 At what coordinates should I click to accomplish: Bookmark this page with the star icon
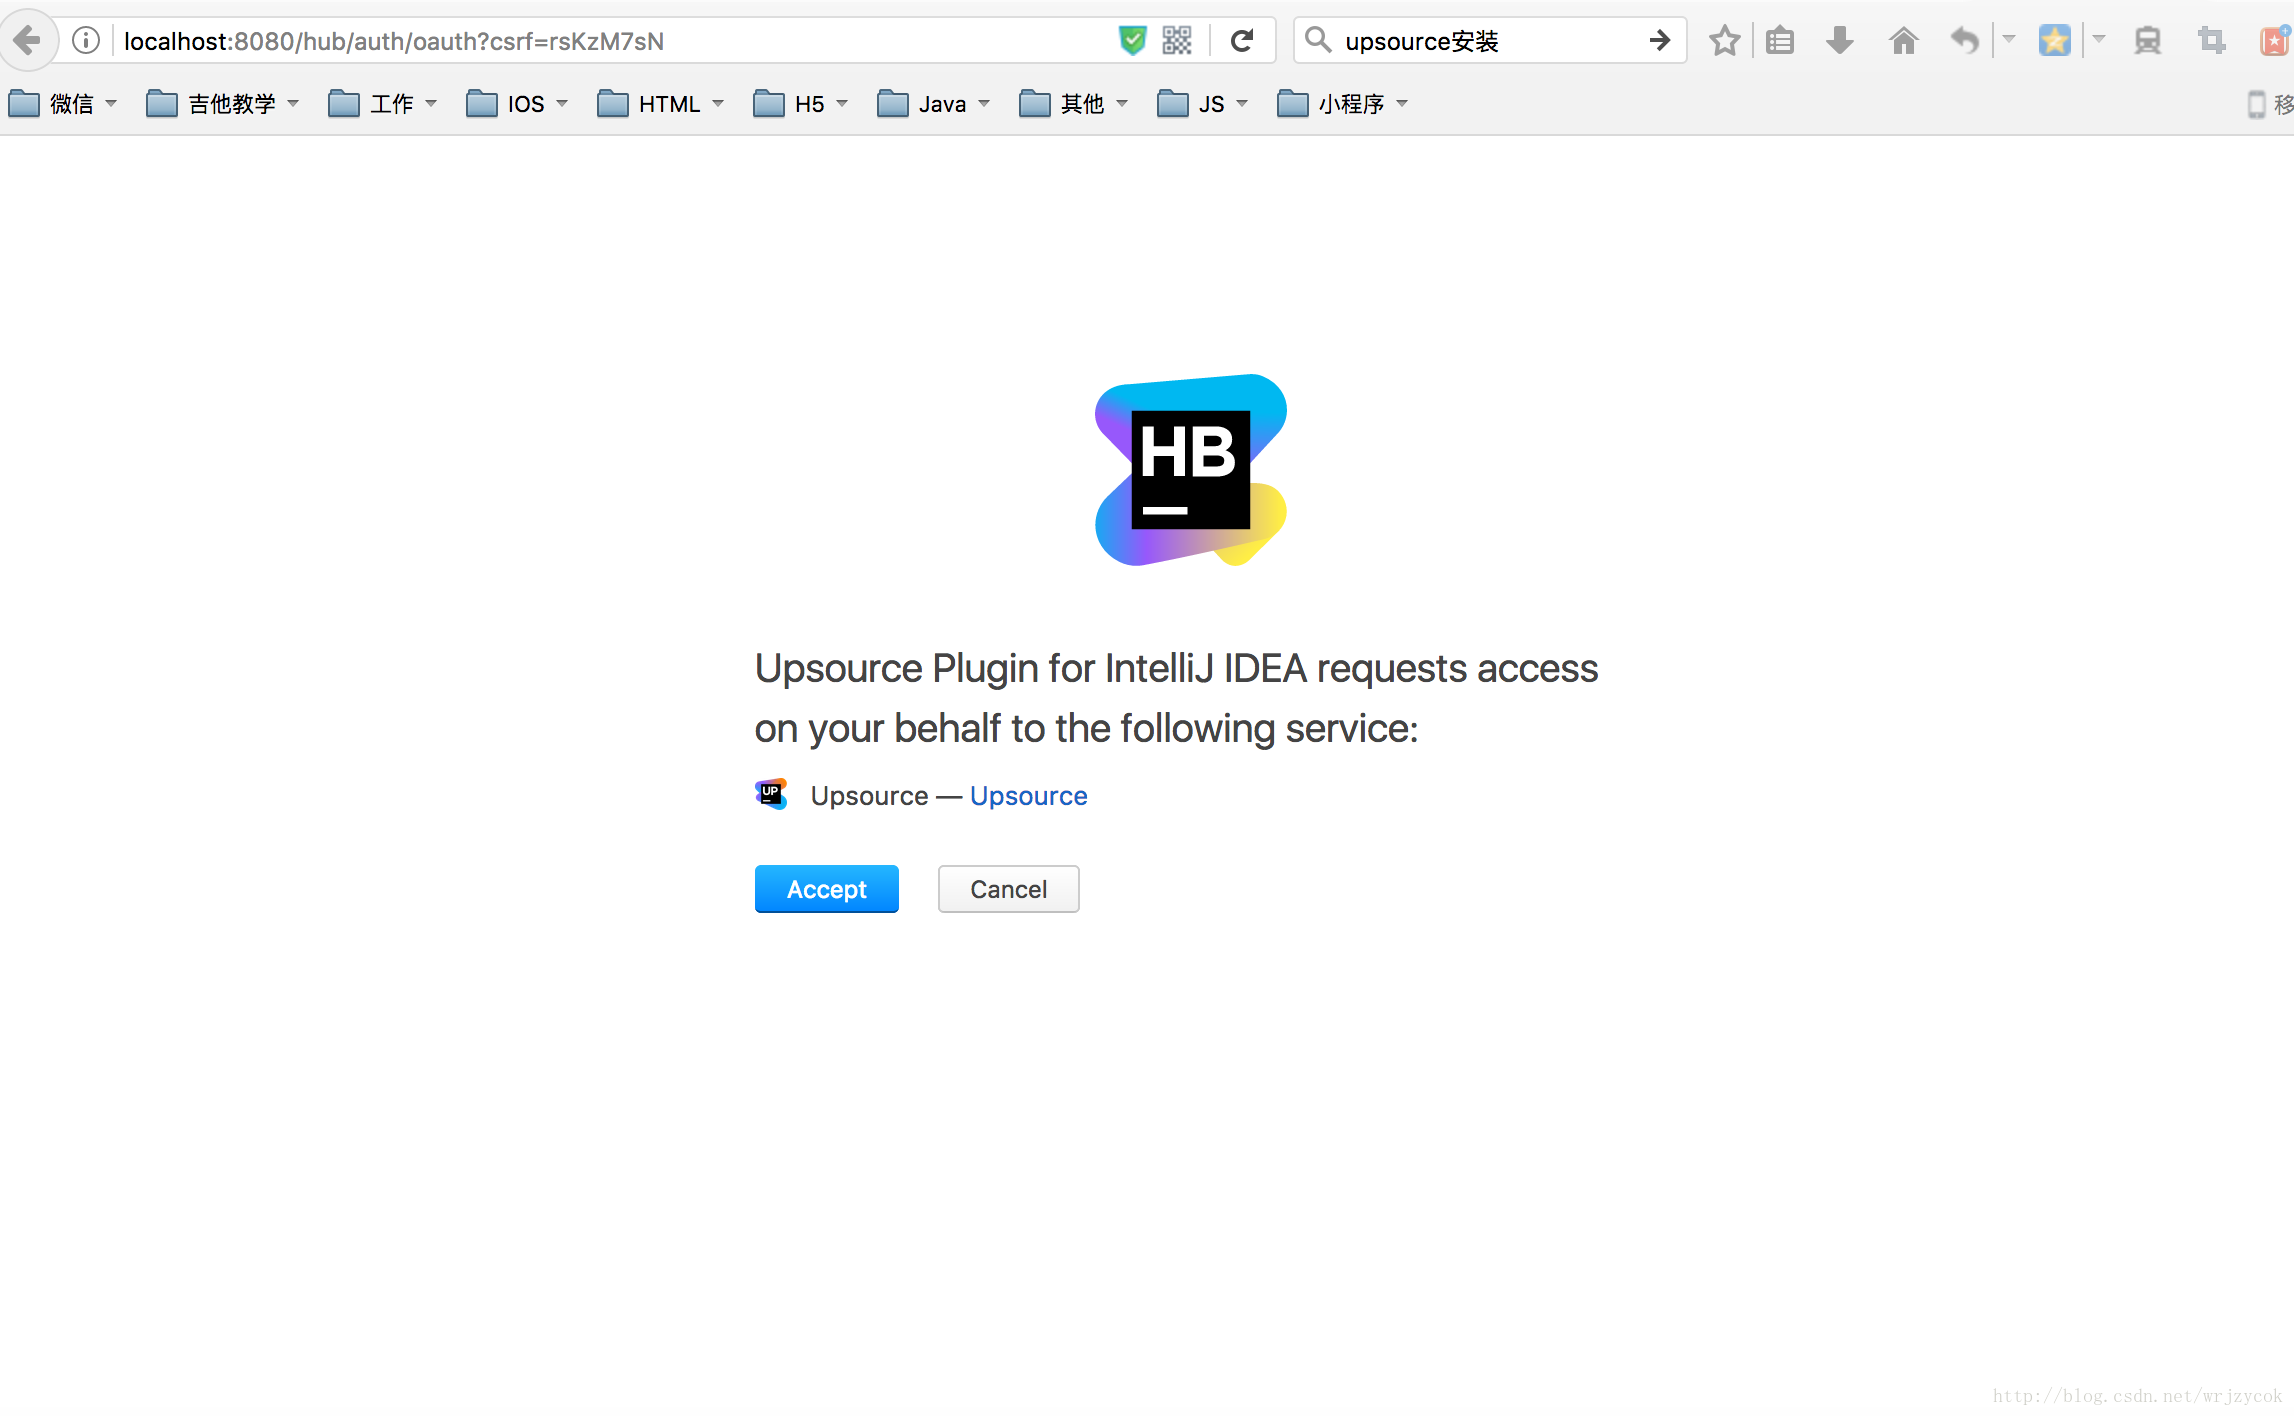pos(1724,41)
